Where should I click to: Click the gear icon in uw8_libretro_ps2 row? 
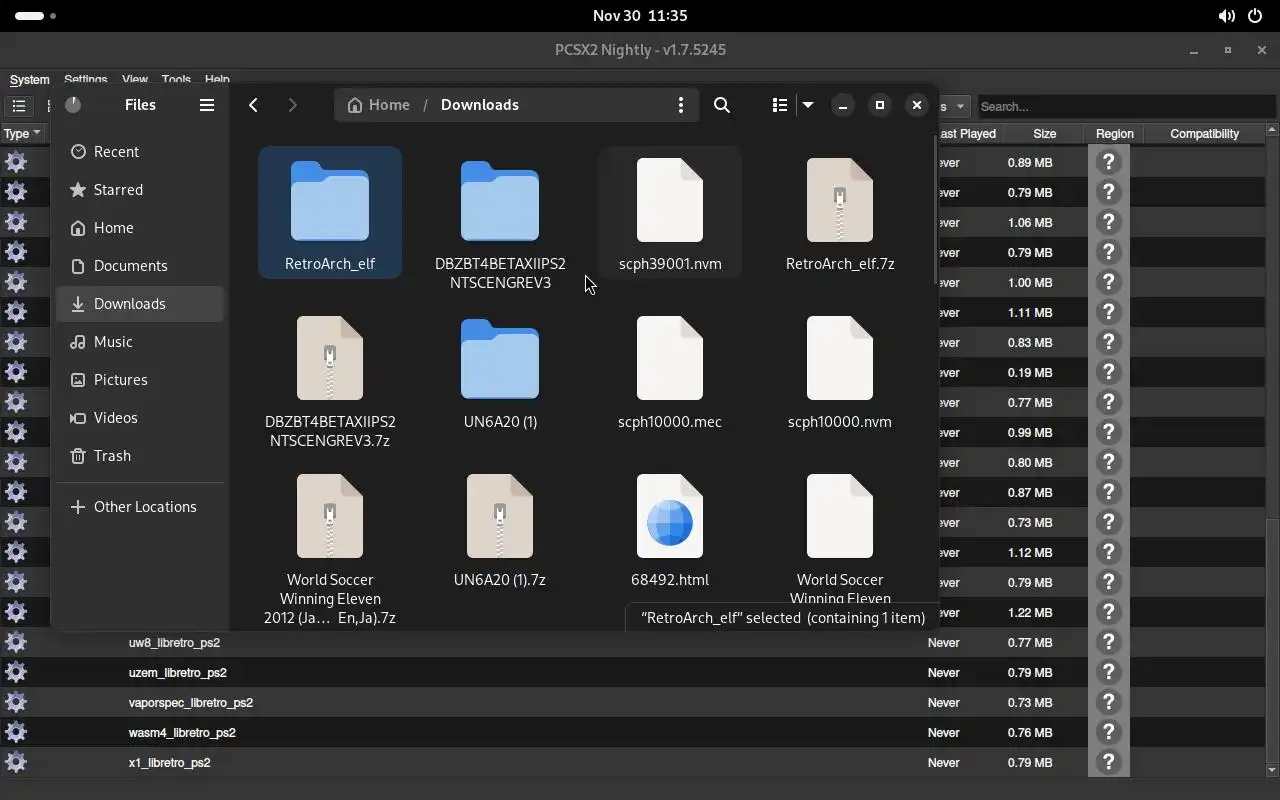point(16,642)
